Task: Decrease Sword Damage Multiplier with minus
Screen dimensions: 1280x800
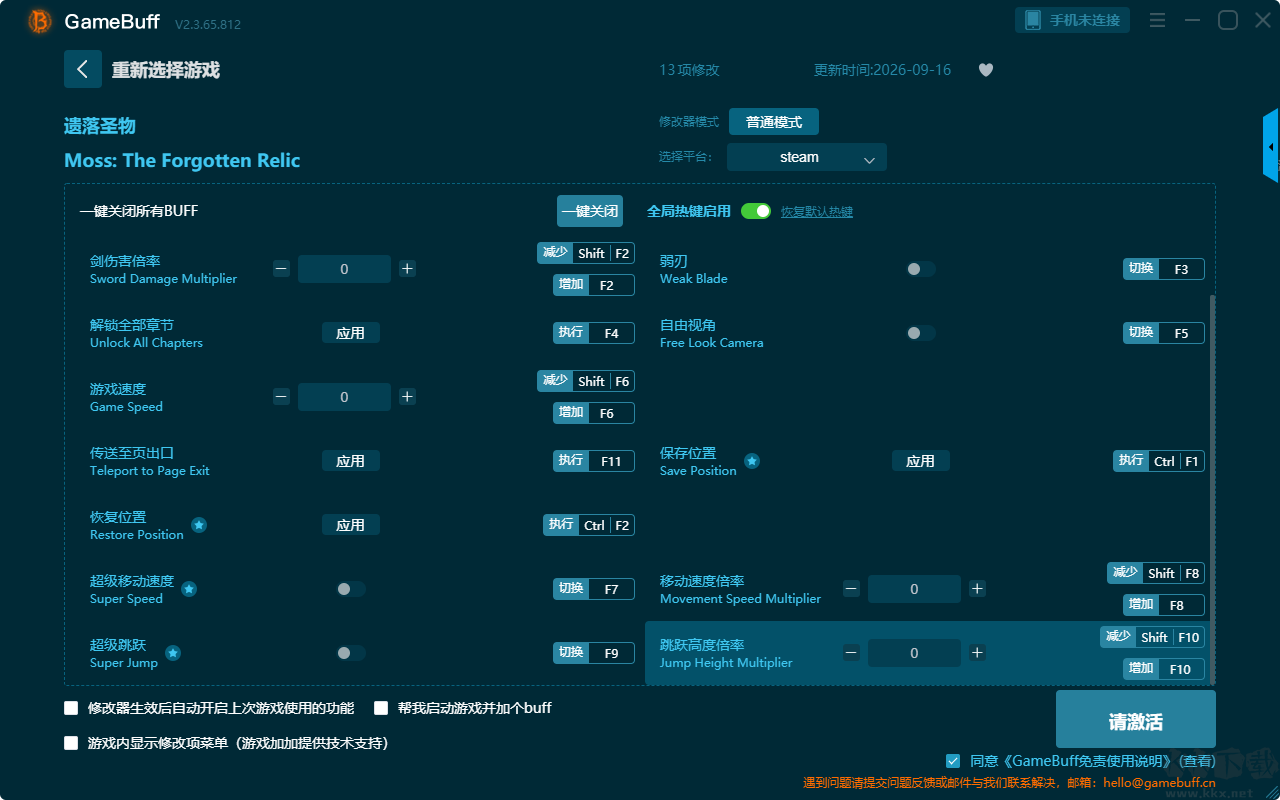Action: [282, 269]
